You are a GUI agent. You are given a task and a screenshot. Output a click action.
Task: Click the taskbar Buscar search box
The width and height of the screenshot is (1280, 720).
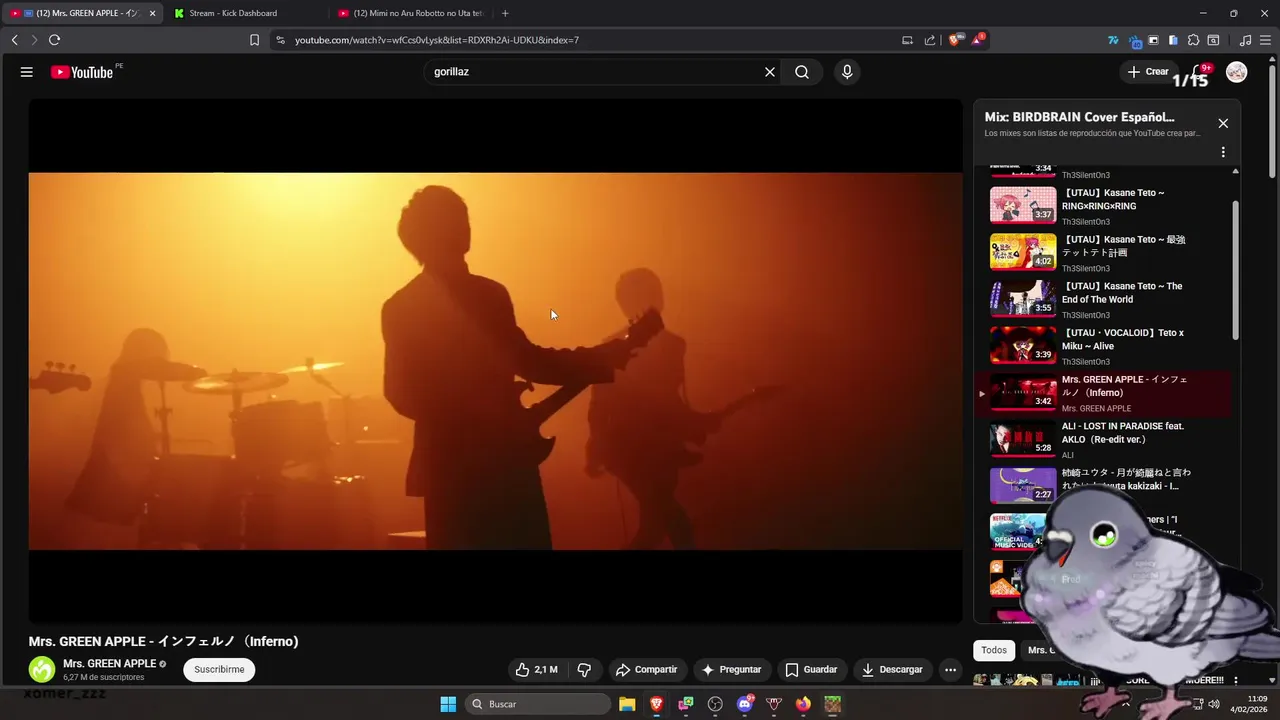539,704
